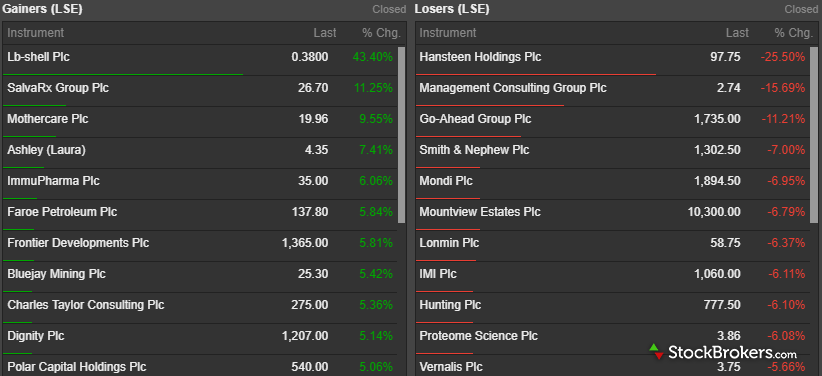822x376 pixels.
Task: Click Charles Taylor Consulting Plc
Action: click(85, 304)
